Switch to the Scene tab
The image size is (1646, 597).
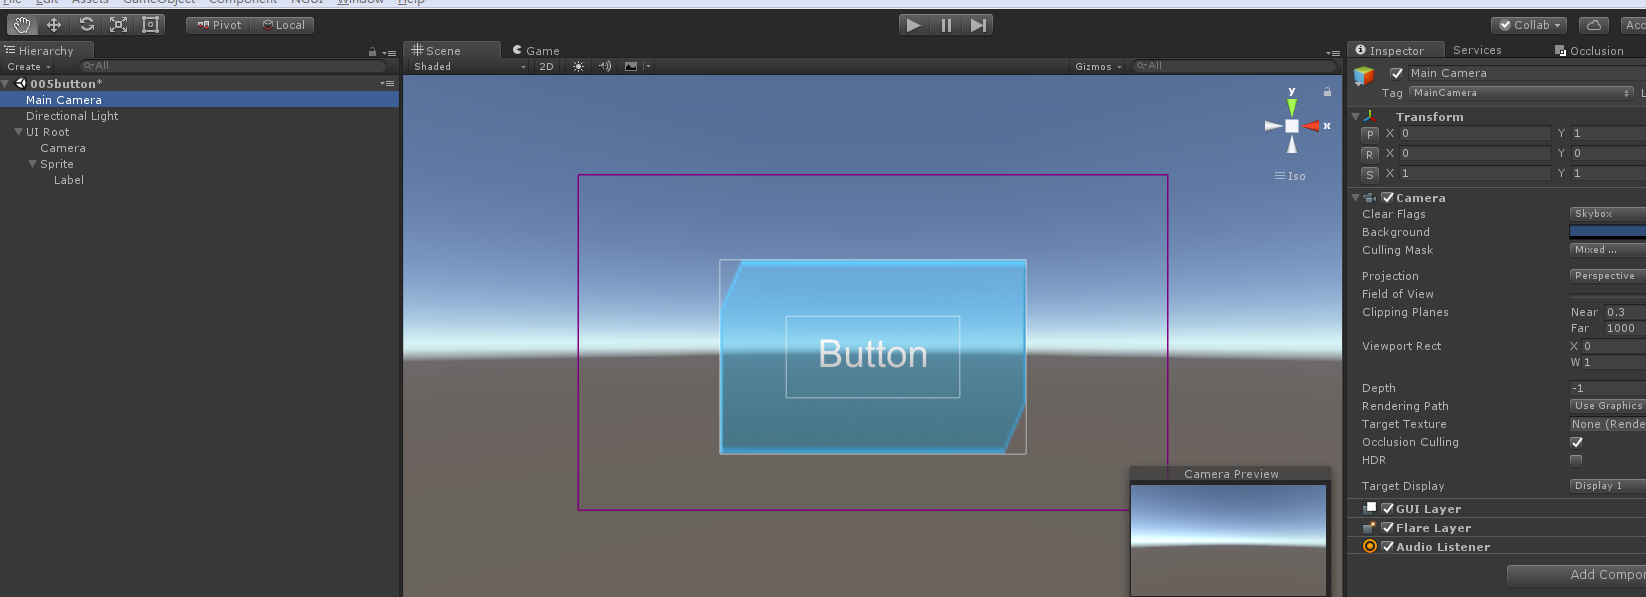pos(452,50)
